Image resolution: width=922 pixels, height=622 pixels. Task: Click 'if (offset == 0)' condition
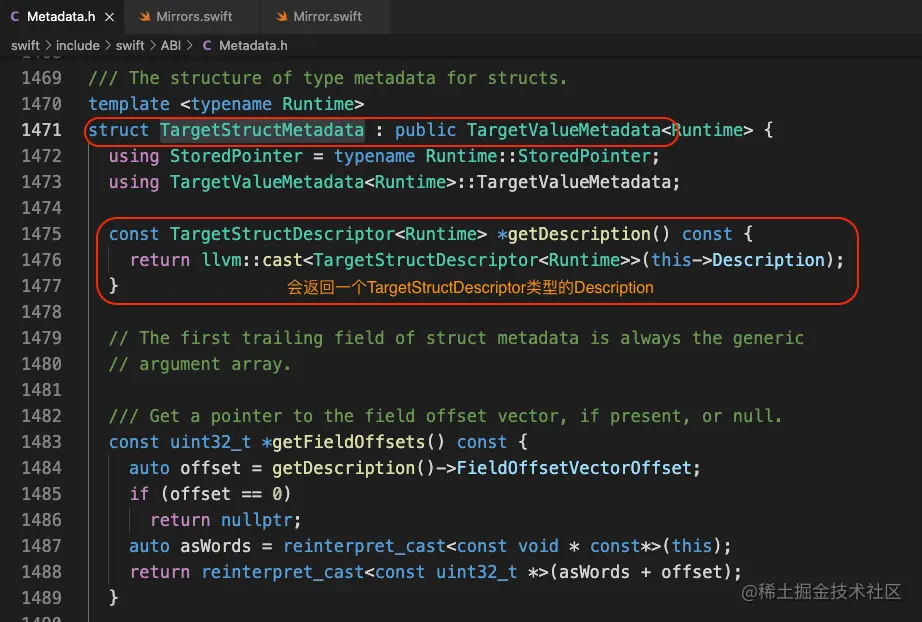211,494
